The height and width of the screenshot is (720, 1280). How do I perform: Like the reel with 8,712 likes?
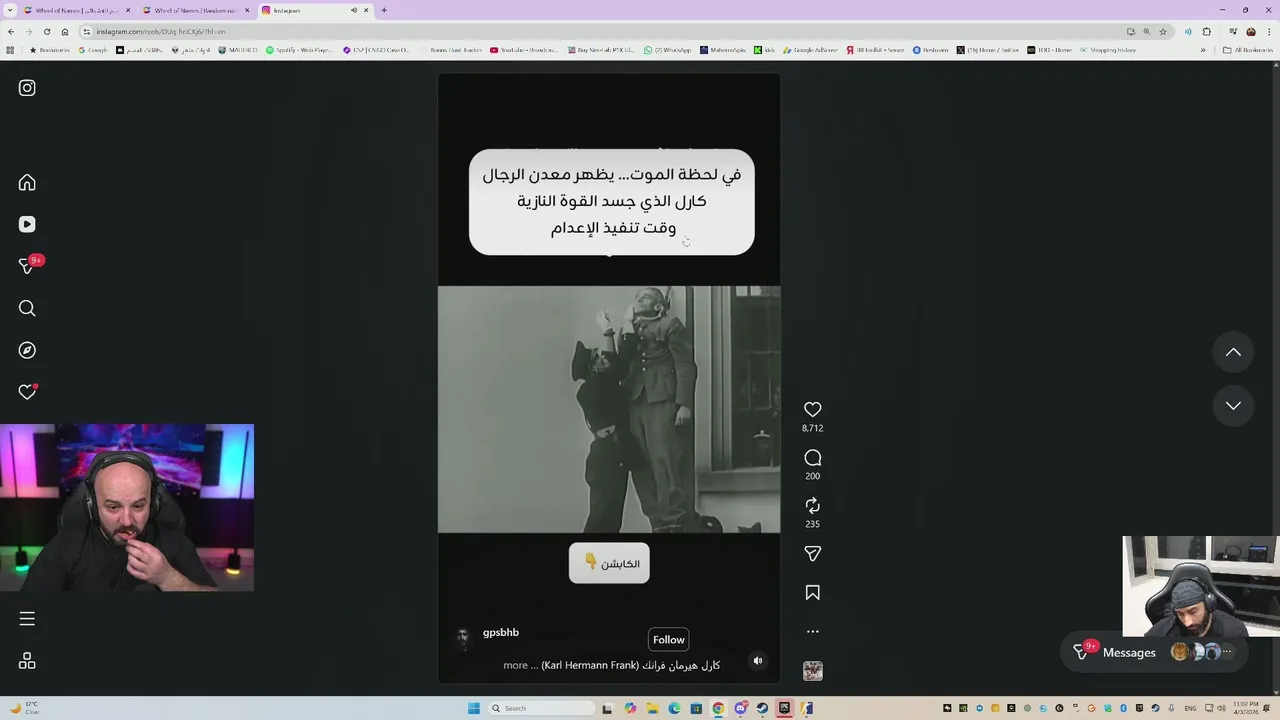coord(812,409)
